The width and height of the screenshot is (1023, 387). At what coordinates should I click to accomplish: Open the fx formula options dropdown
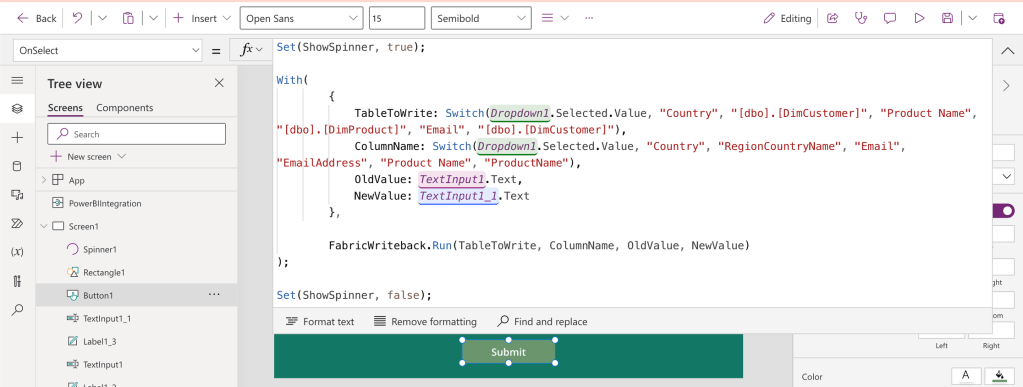tap(251, 50)
